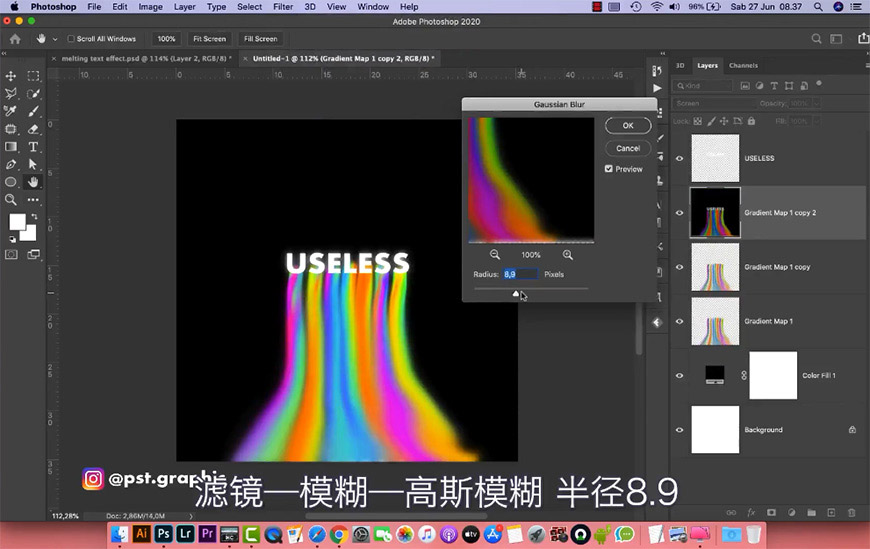Click the Fill Screen button
The height and width of the screenshot is (549, 870).
click(x=261, y=39)
